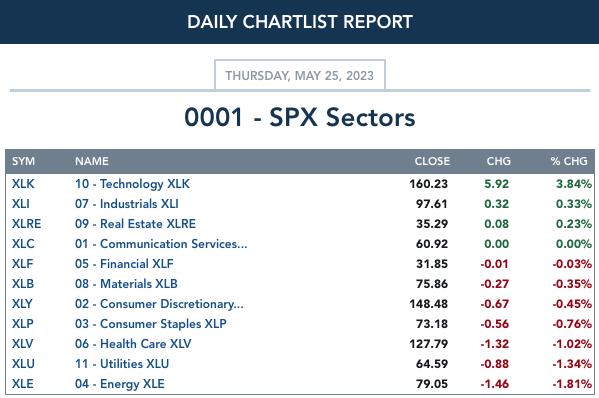
Task: Click the 0001 - SPX Sectors title
Action: click(x=300, y=117)
